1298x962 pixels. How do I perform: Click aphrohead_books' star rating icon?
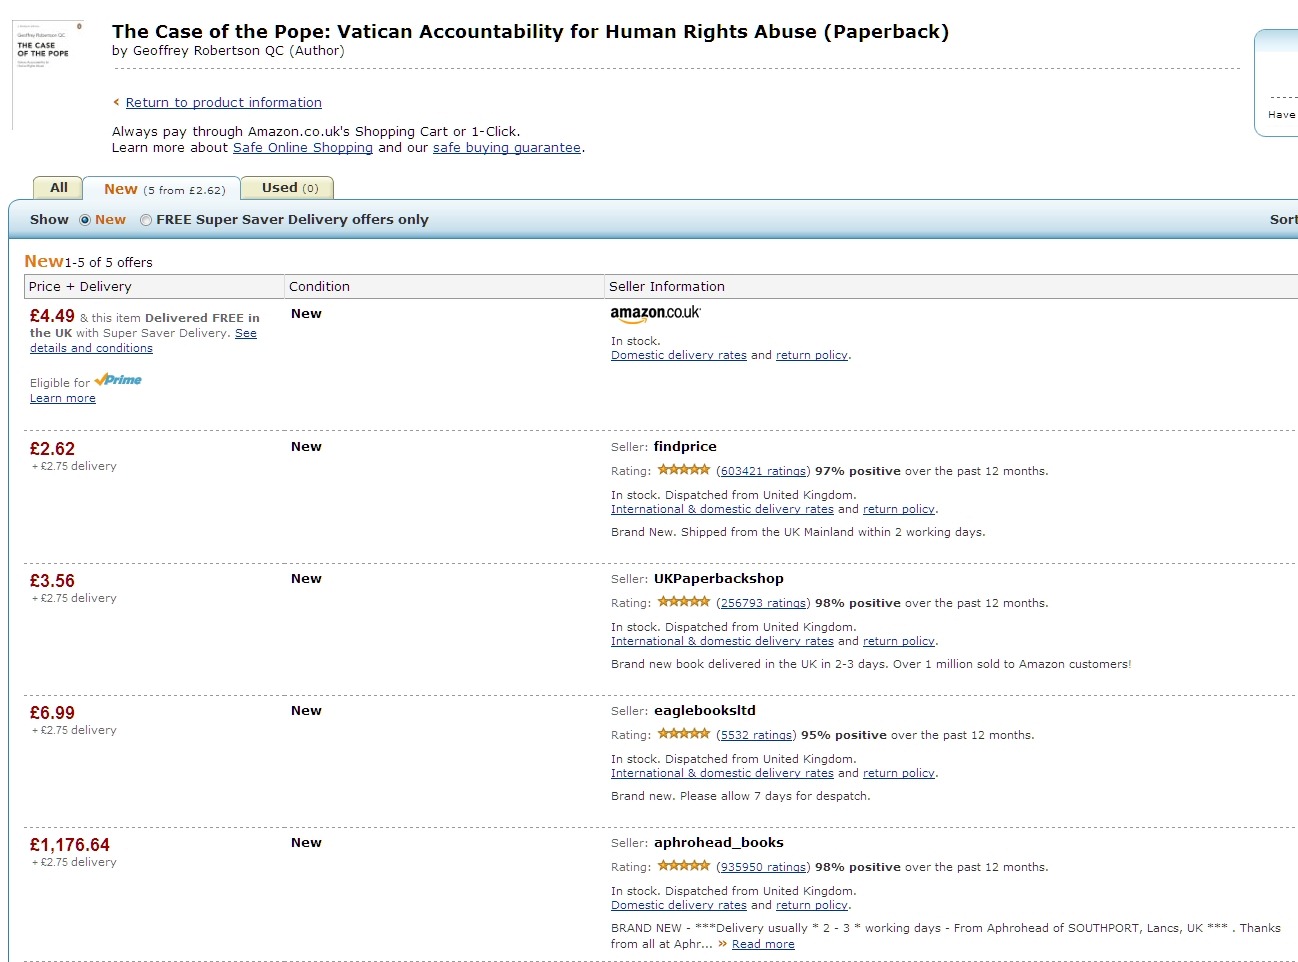[x=684, y=866]
